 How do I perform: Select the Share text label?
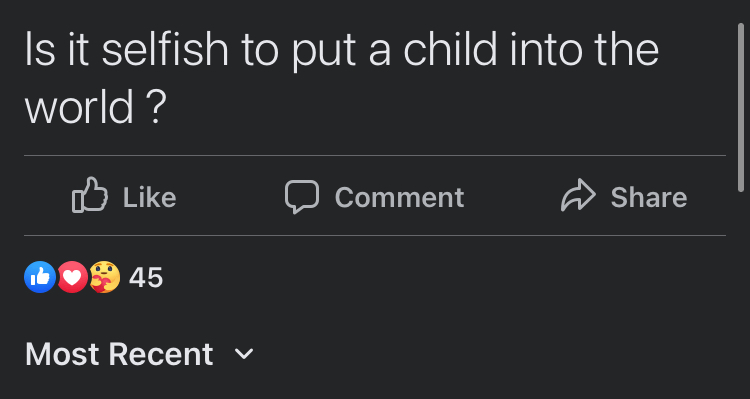pyautogui.click(x=649, y=197)
